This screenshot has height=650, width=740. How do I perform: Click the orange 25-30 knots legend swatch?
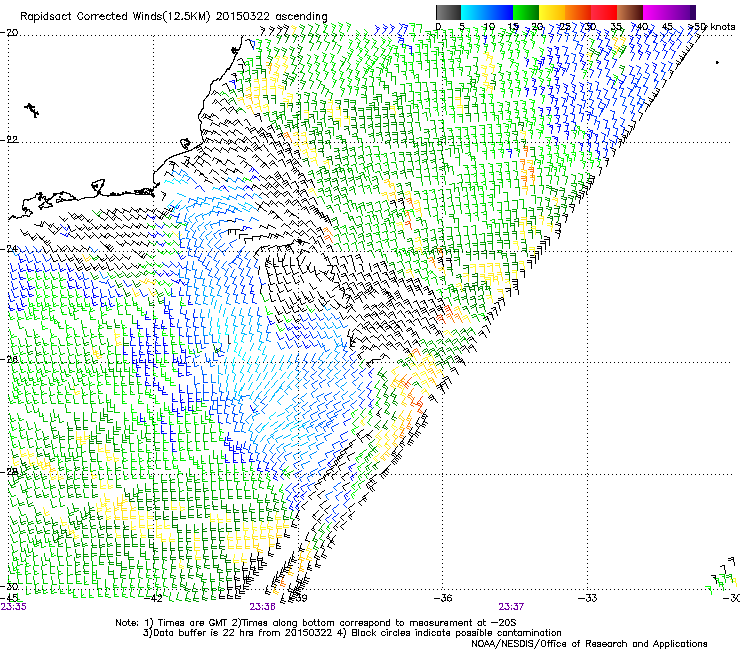pos(578,12)
